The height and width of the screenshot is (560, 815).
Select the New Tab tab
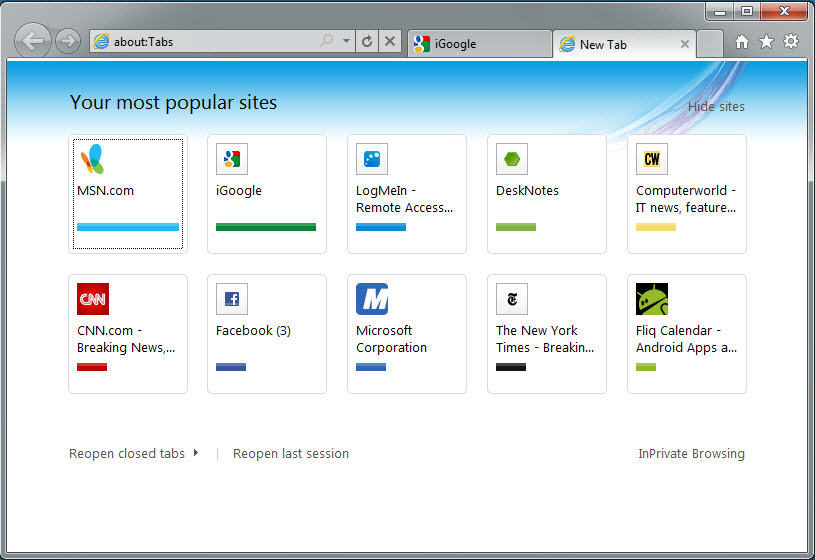(624, 44)
